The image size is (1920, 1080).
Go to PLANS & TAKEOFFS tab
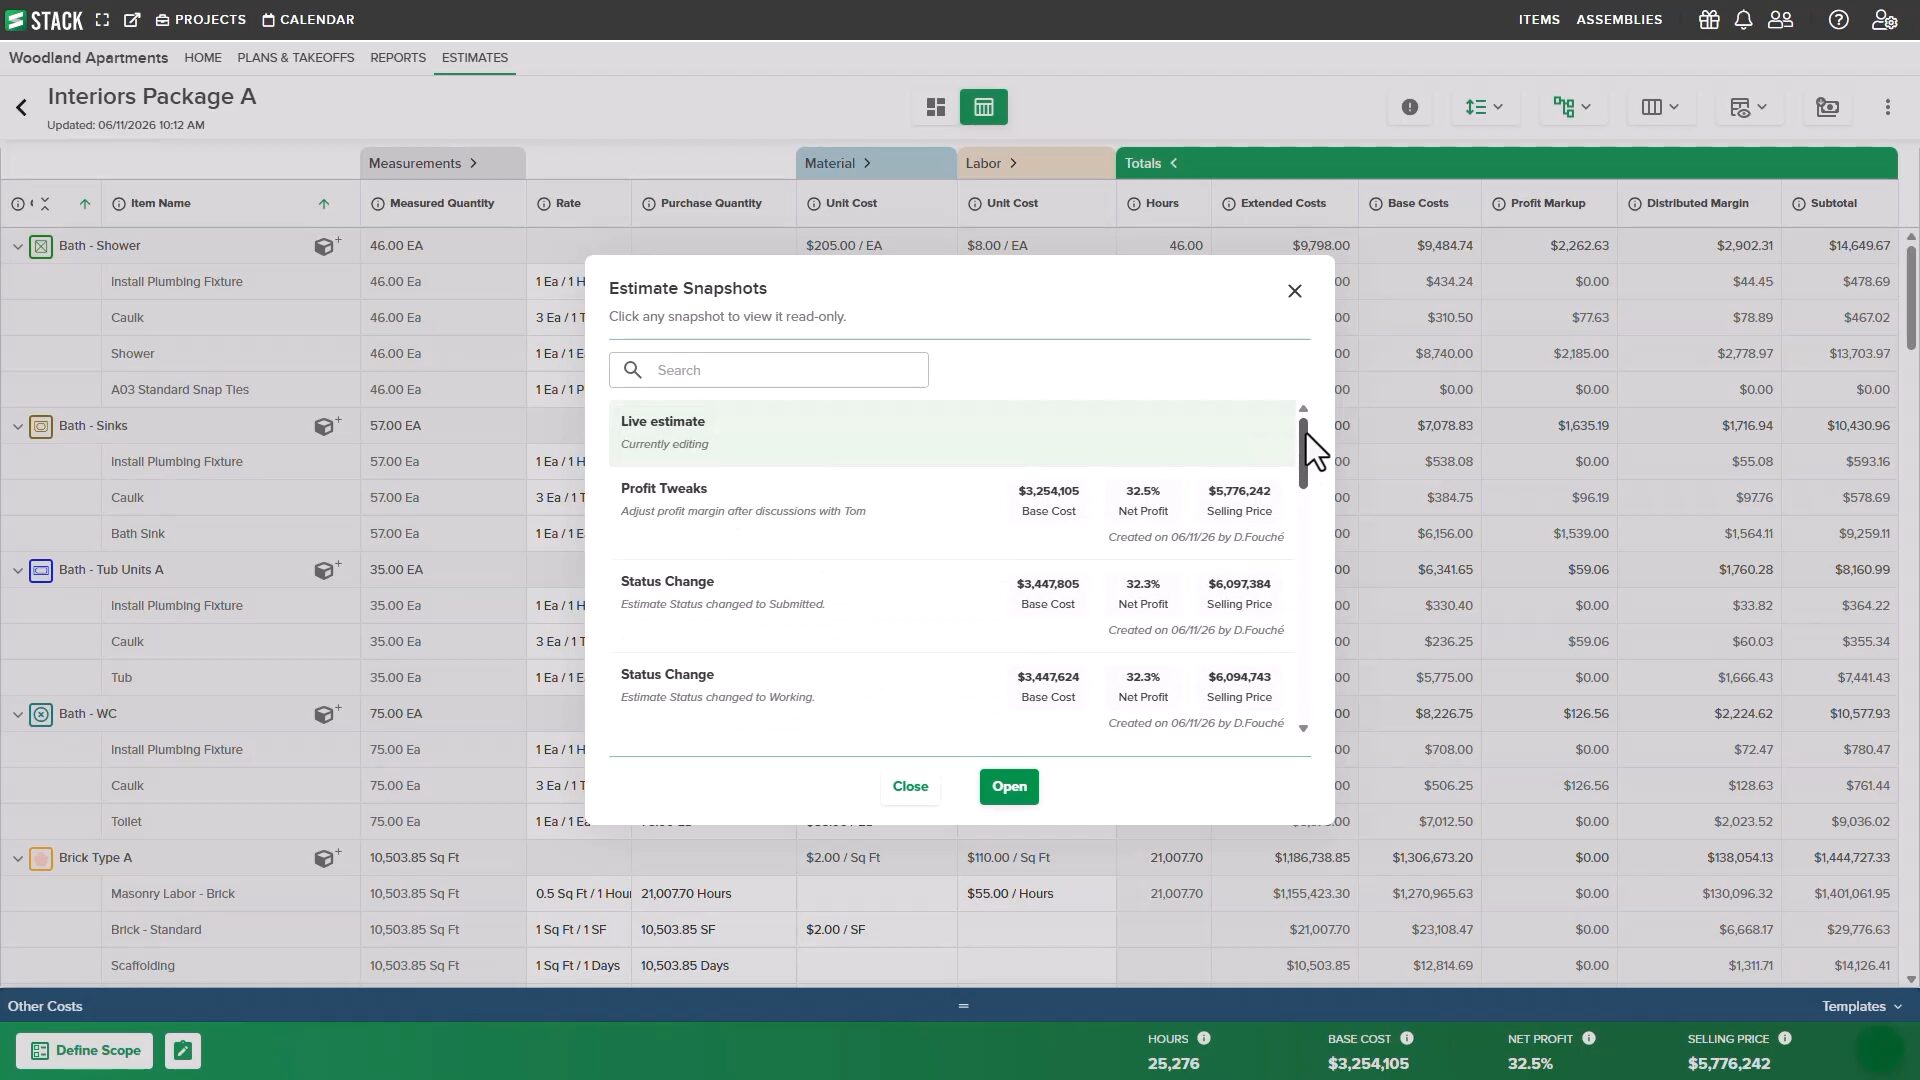[296, 58]
